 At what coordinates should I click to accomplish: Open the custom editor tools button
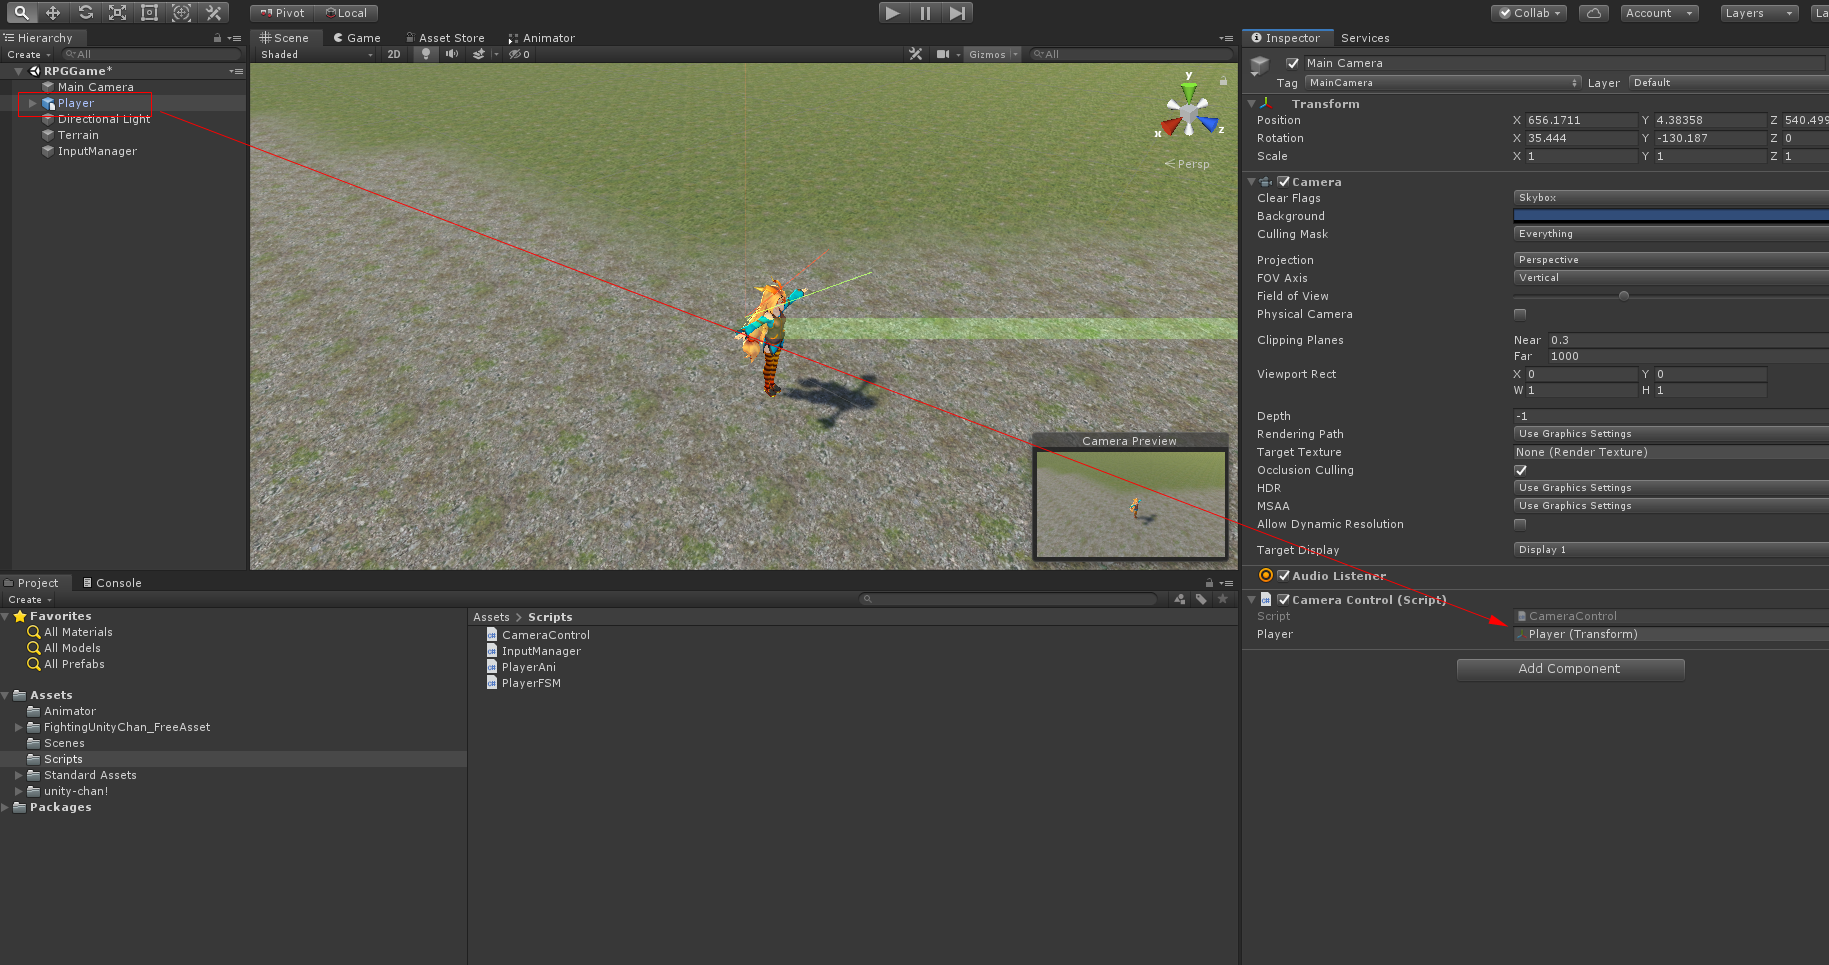213,13
